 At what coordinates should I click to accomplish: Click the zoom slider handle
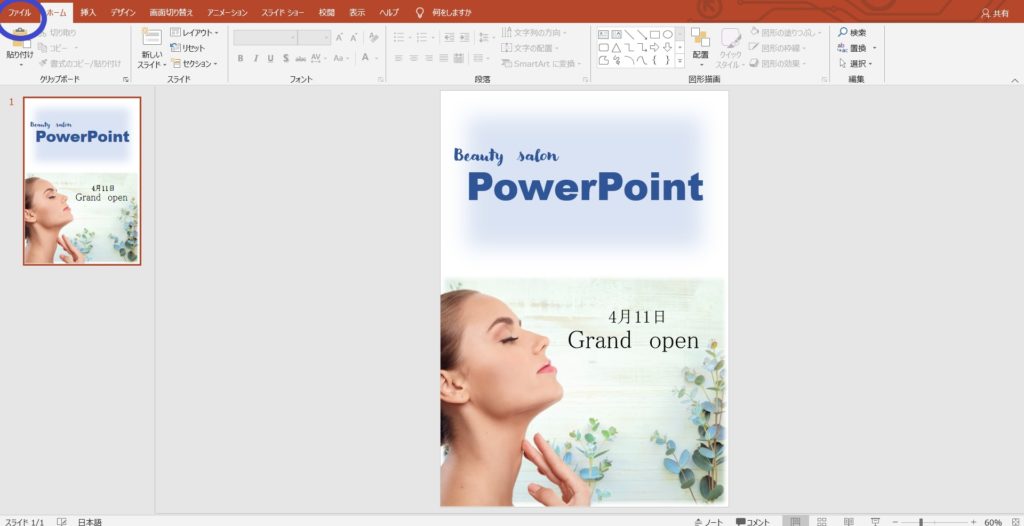click(x=921, y=522)
